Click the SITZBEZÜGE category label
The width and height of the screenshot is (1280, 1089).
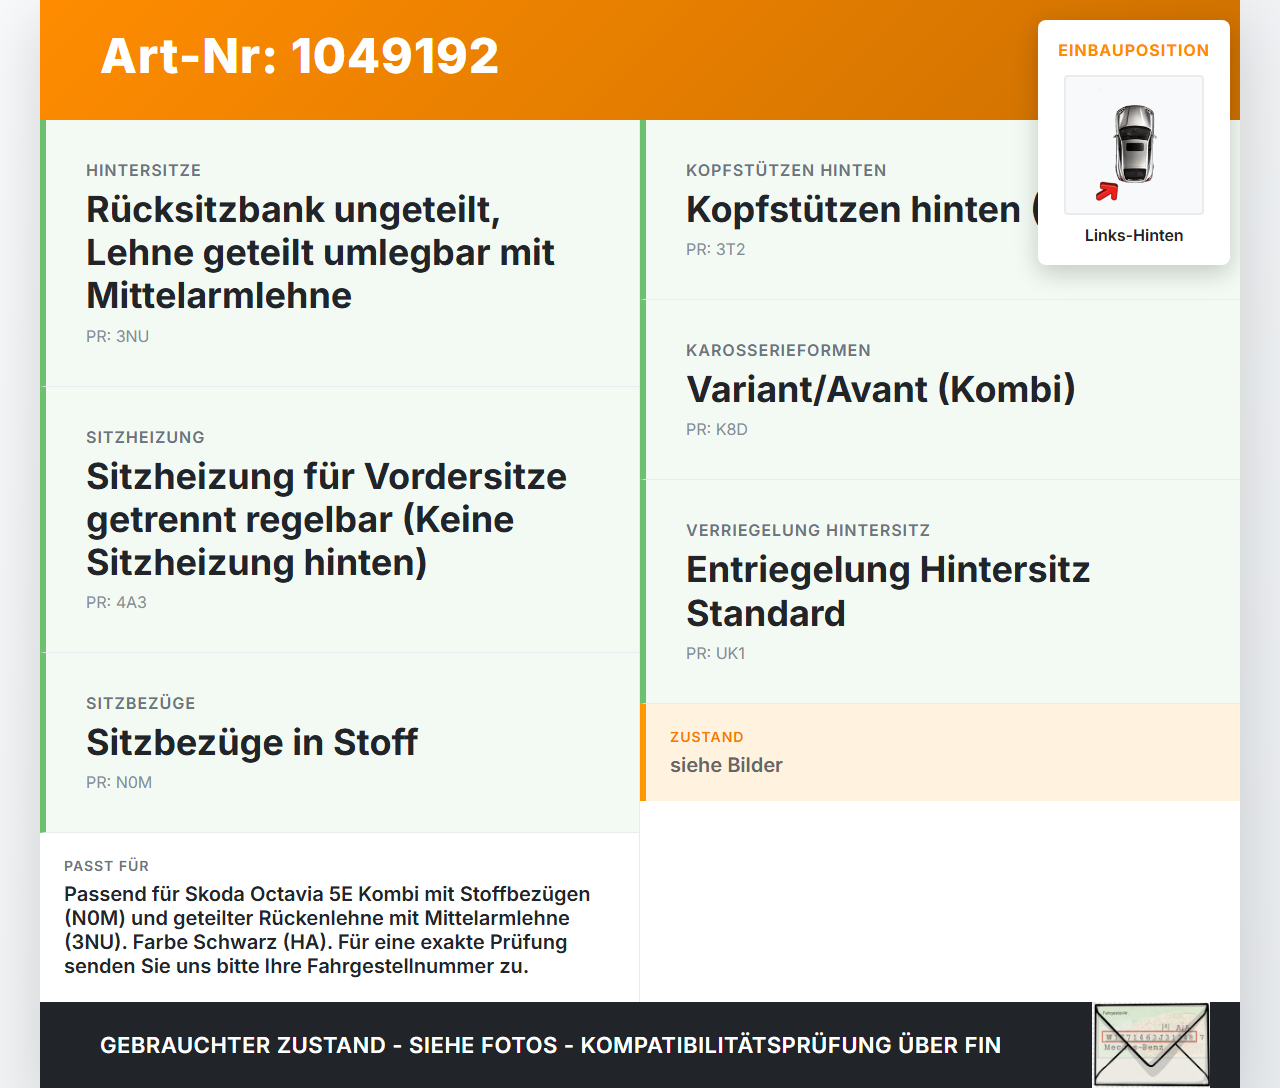[x=141, y=703]
